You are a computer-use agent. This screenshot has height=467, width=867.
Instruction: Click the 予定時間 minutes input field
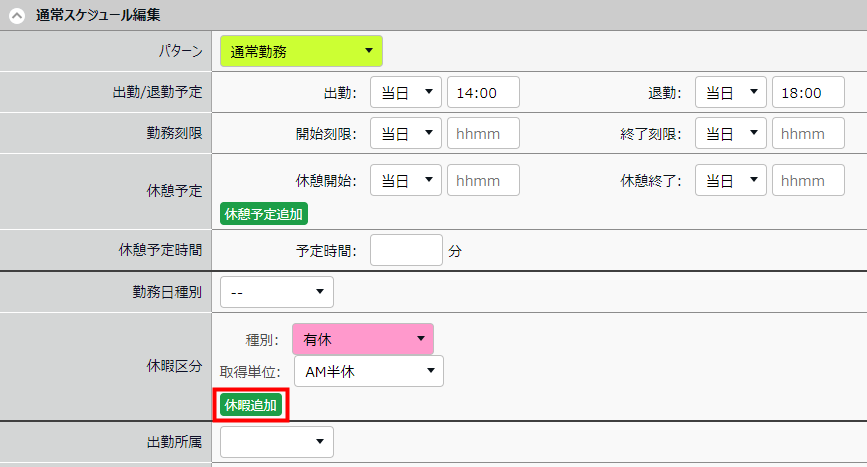pos(405,250)
